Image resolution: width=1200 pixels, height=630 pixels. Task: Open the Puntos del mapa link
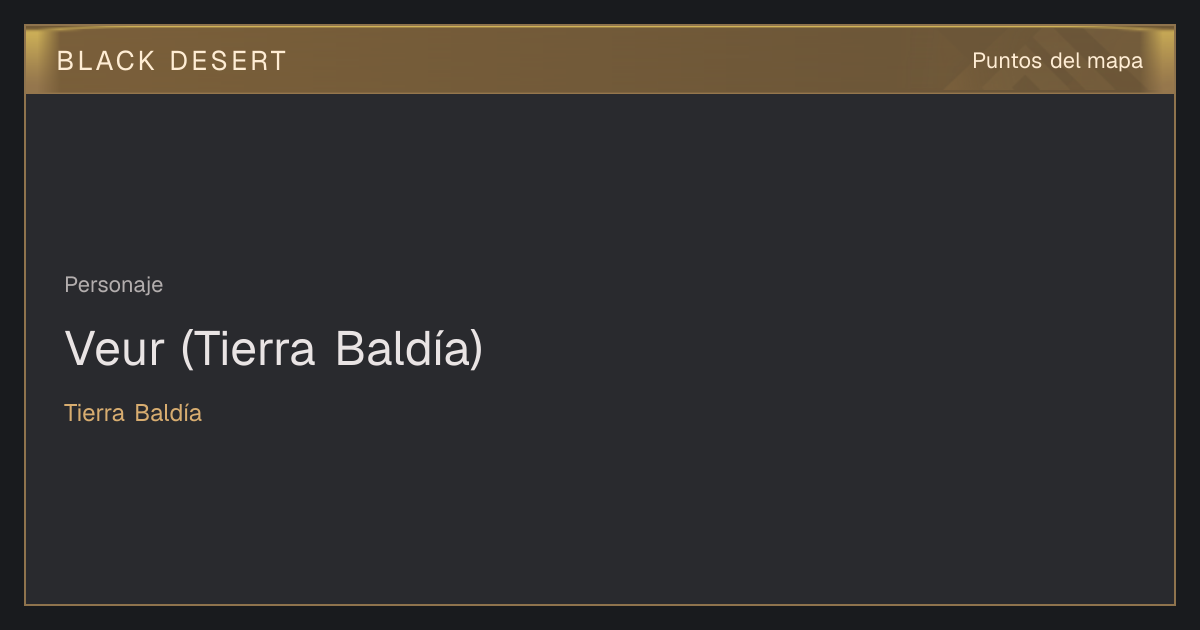pos(1057,61)
